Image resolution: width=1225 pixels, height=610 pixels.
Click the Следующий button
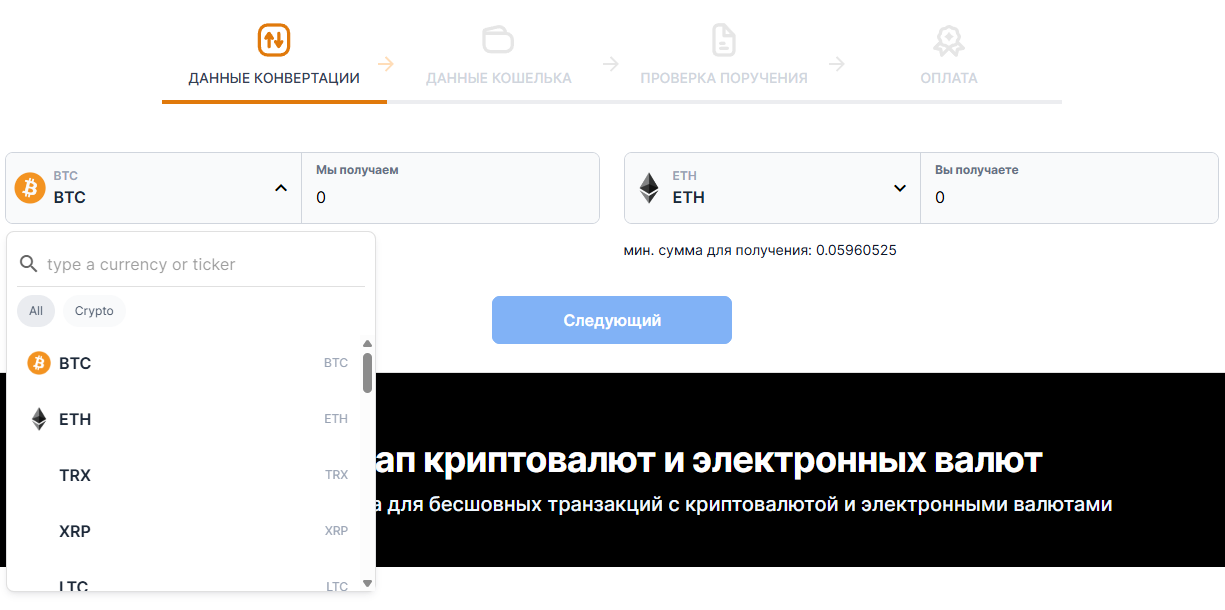(612, 320)
